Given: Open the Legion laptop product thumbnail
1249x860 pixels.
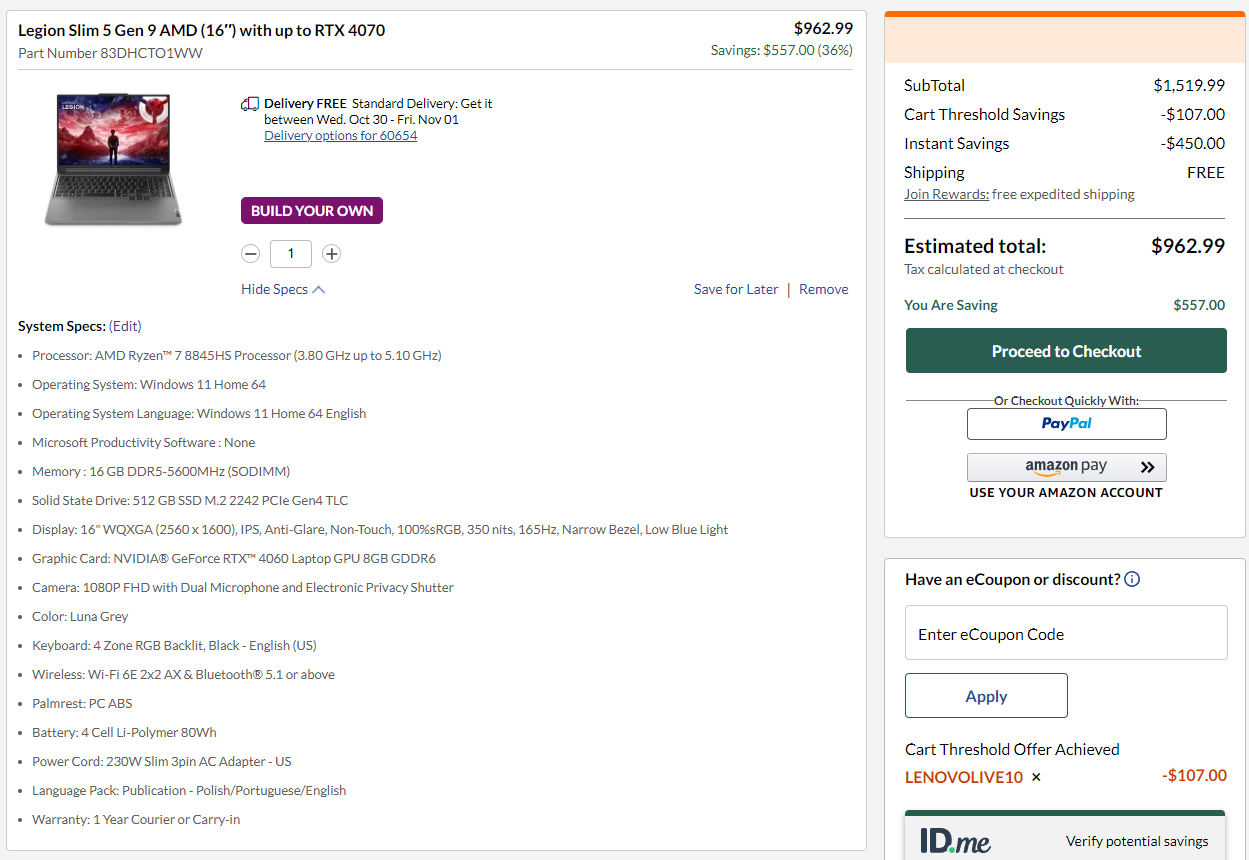Looking at the screenshot, I should pyautogui.click(x=113, y=160).
